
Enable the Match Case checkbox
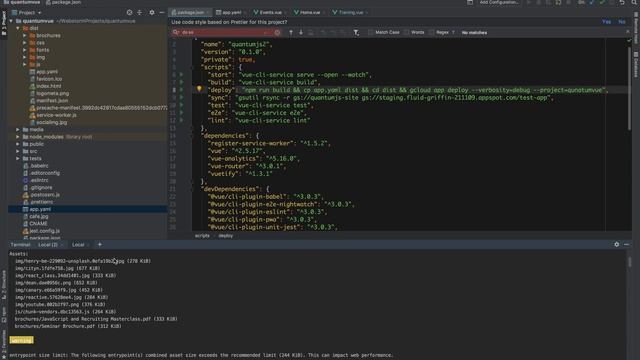(x=371, y=32)
